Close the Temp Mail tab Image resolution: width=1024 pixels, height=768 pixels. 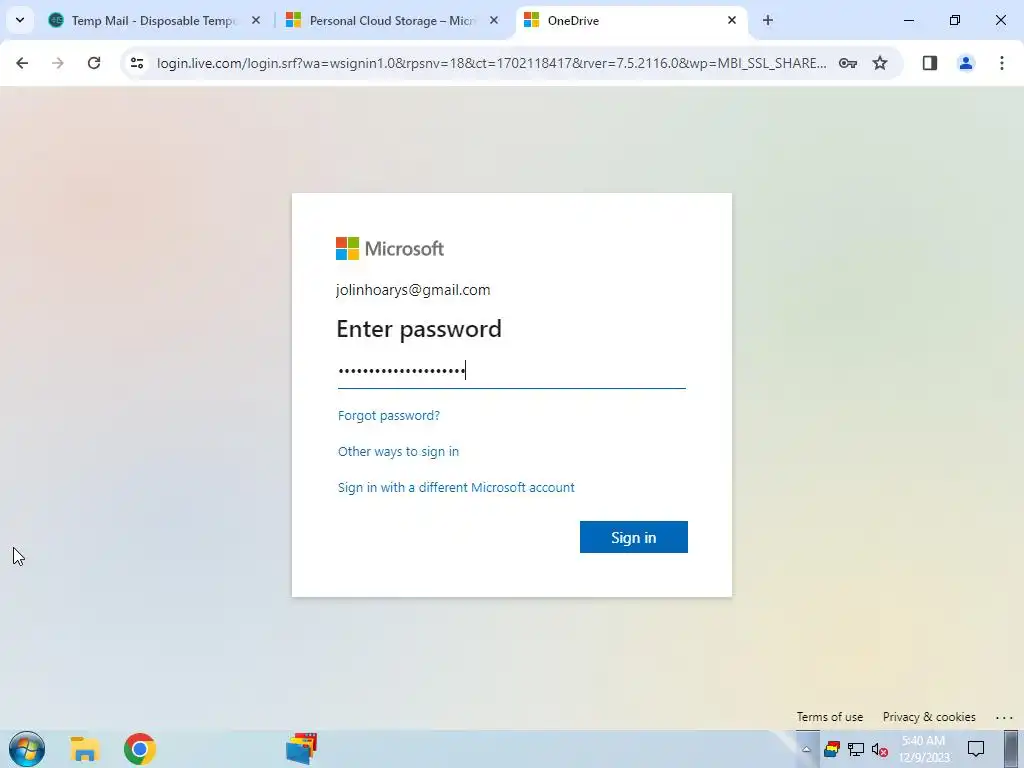click(x=256, y=21)
